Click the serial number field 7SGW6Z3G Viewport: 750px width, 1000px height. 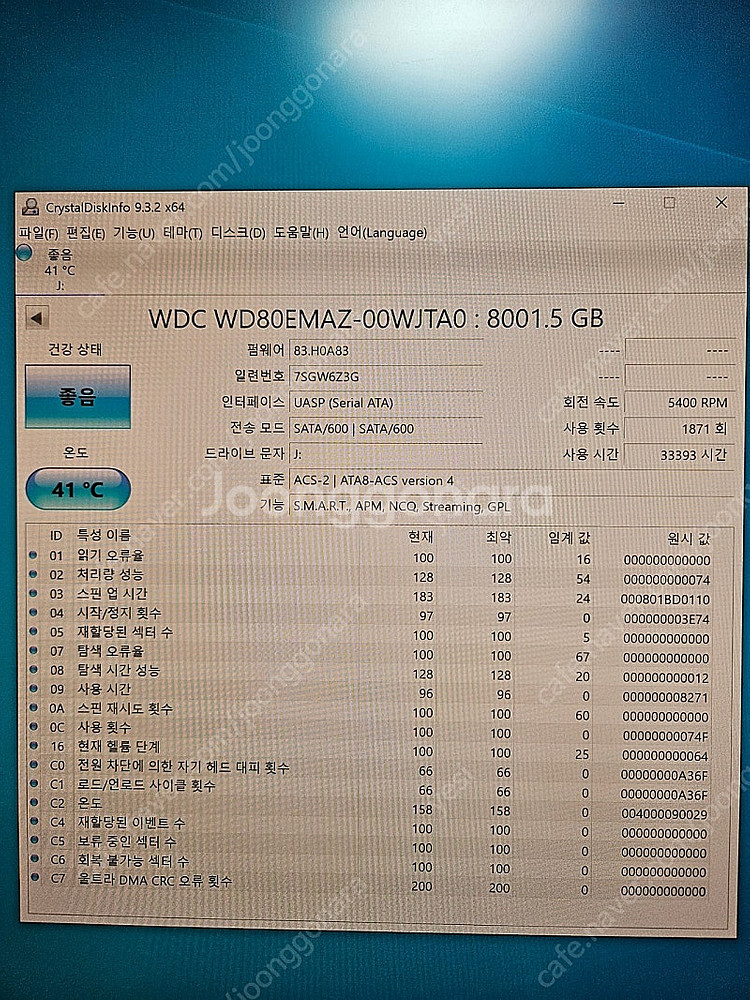click(386, 376)
